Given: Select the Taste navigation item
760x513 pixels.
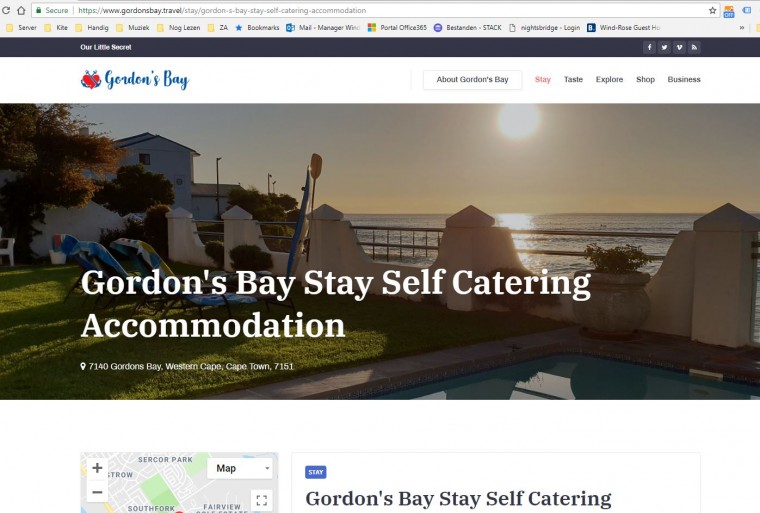Looking at the screenshot, I should [x=573, y=80].
